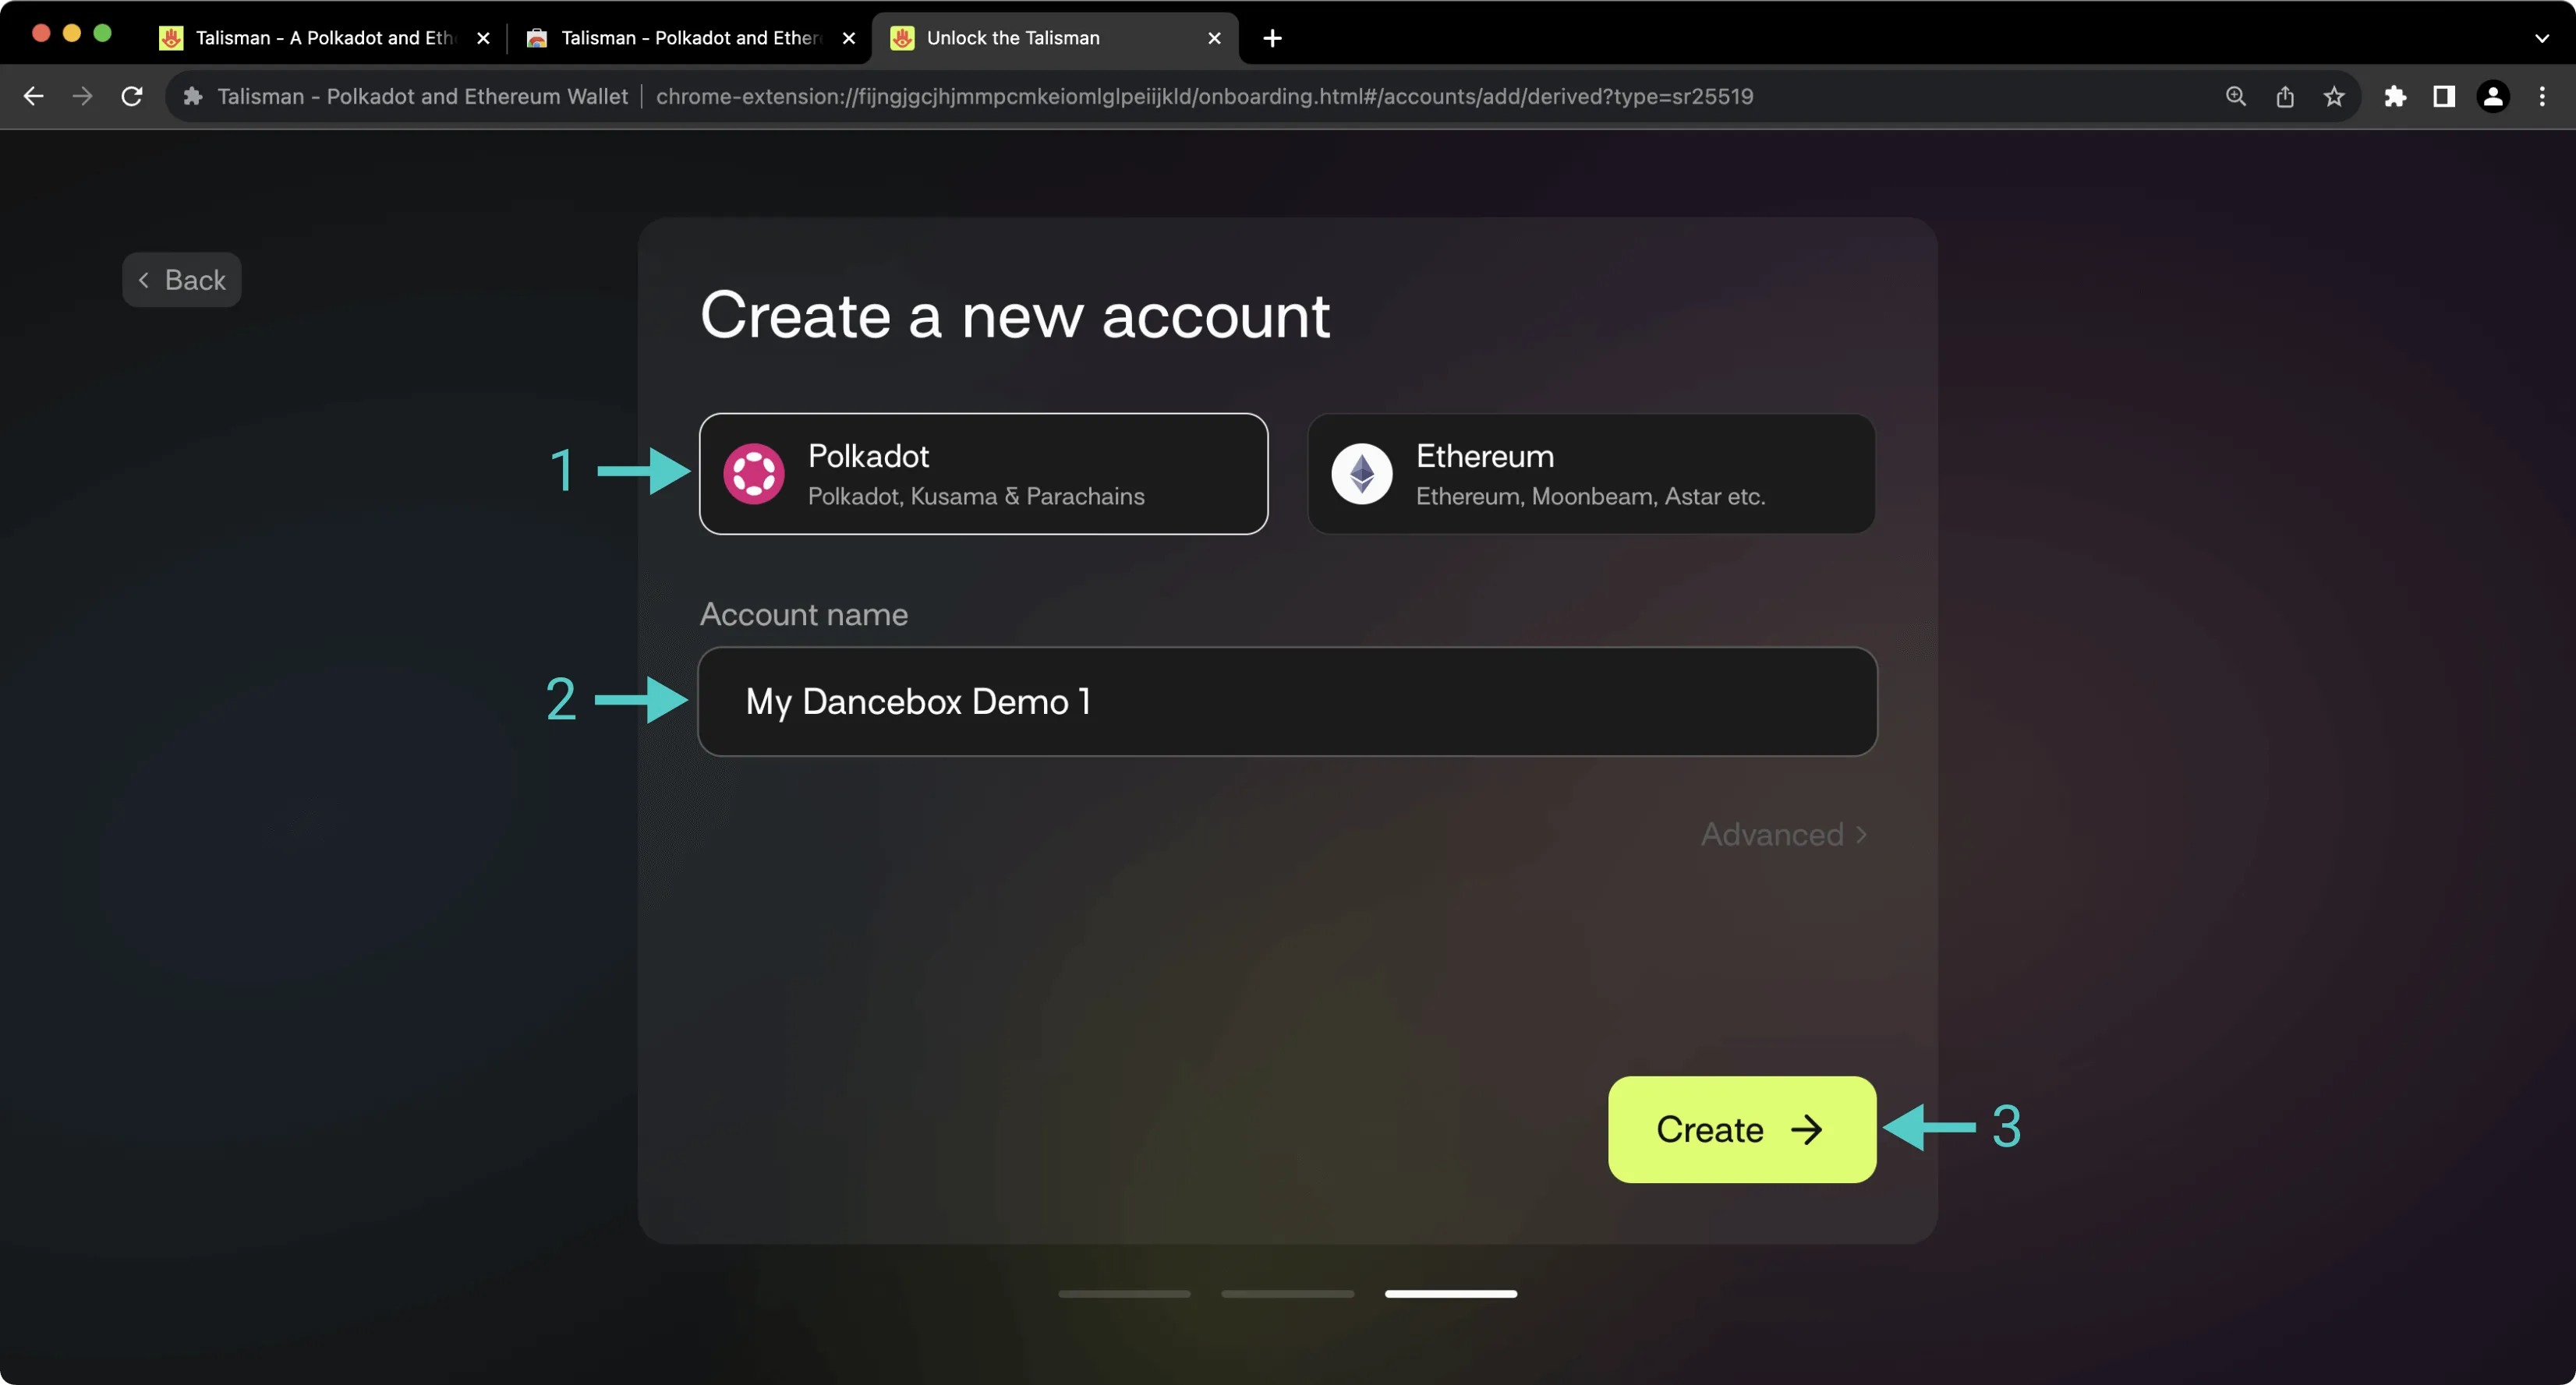Click the "Create a new account" heading
Viewport: 2576px width, 1385px height.
[1015, 316]
